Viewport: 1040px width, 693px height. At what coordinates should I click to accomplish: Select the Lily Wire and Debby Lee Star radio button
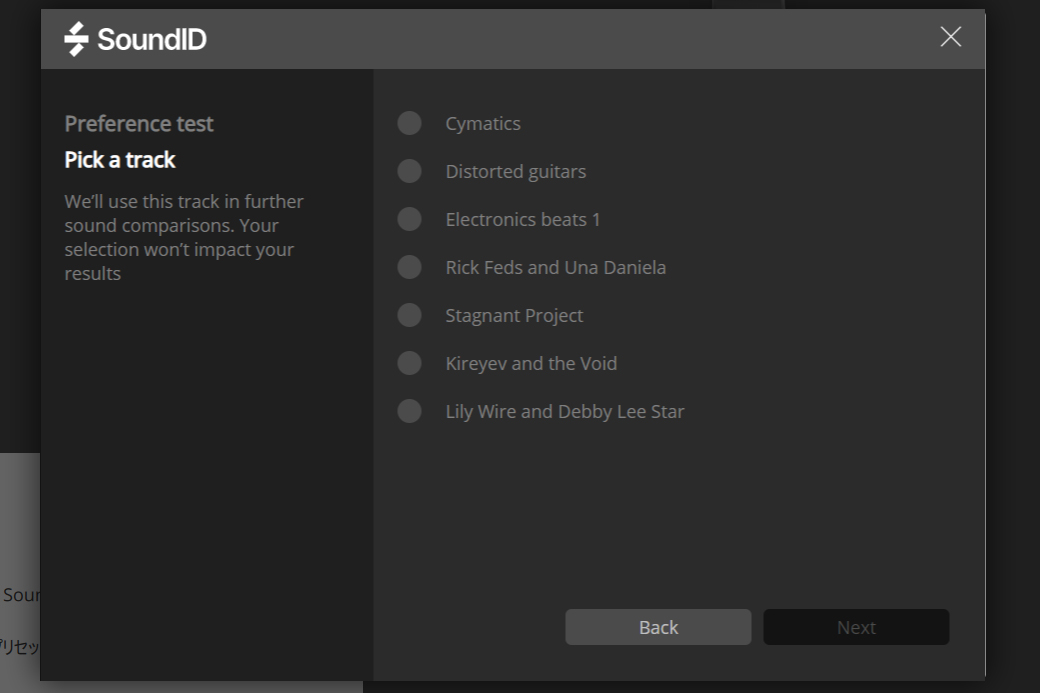(x=409, y=411)
